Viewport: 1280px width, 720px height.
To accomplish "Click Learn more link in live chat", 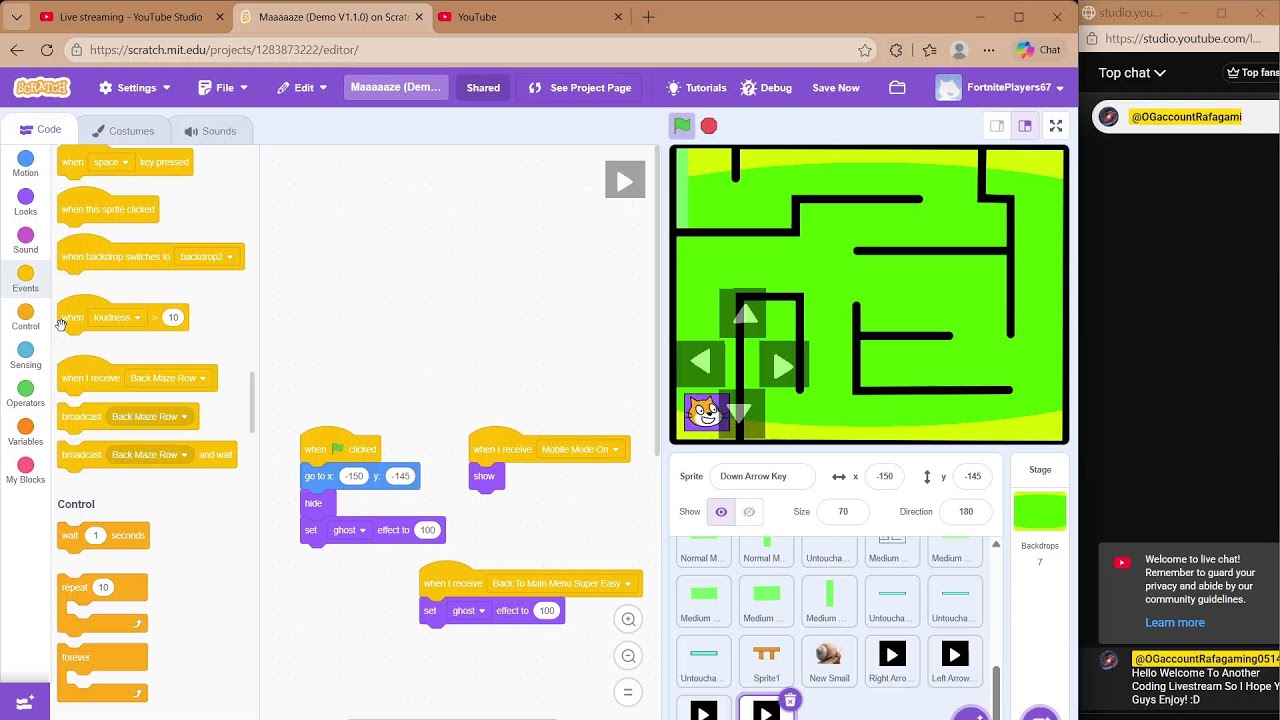I will [x=1175, y=622].
